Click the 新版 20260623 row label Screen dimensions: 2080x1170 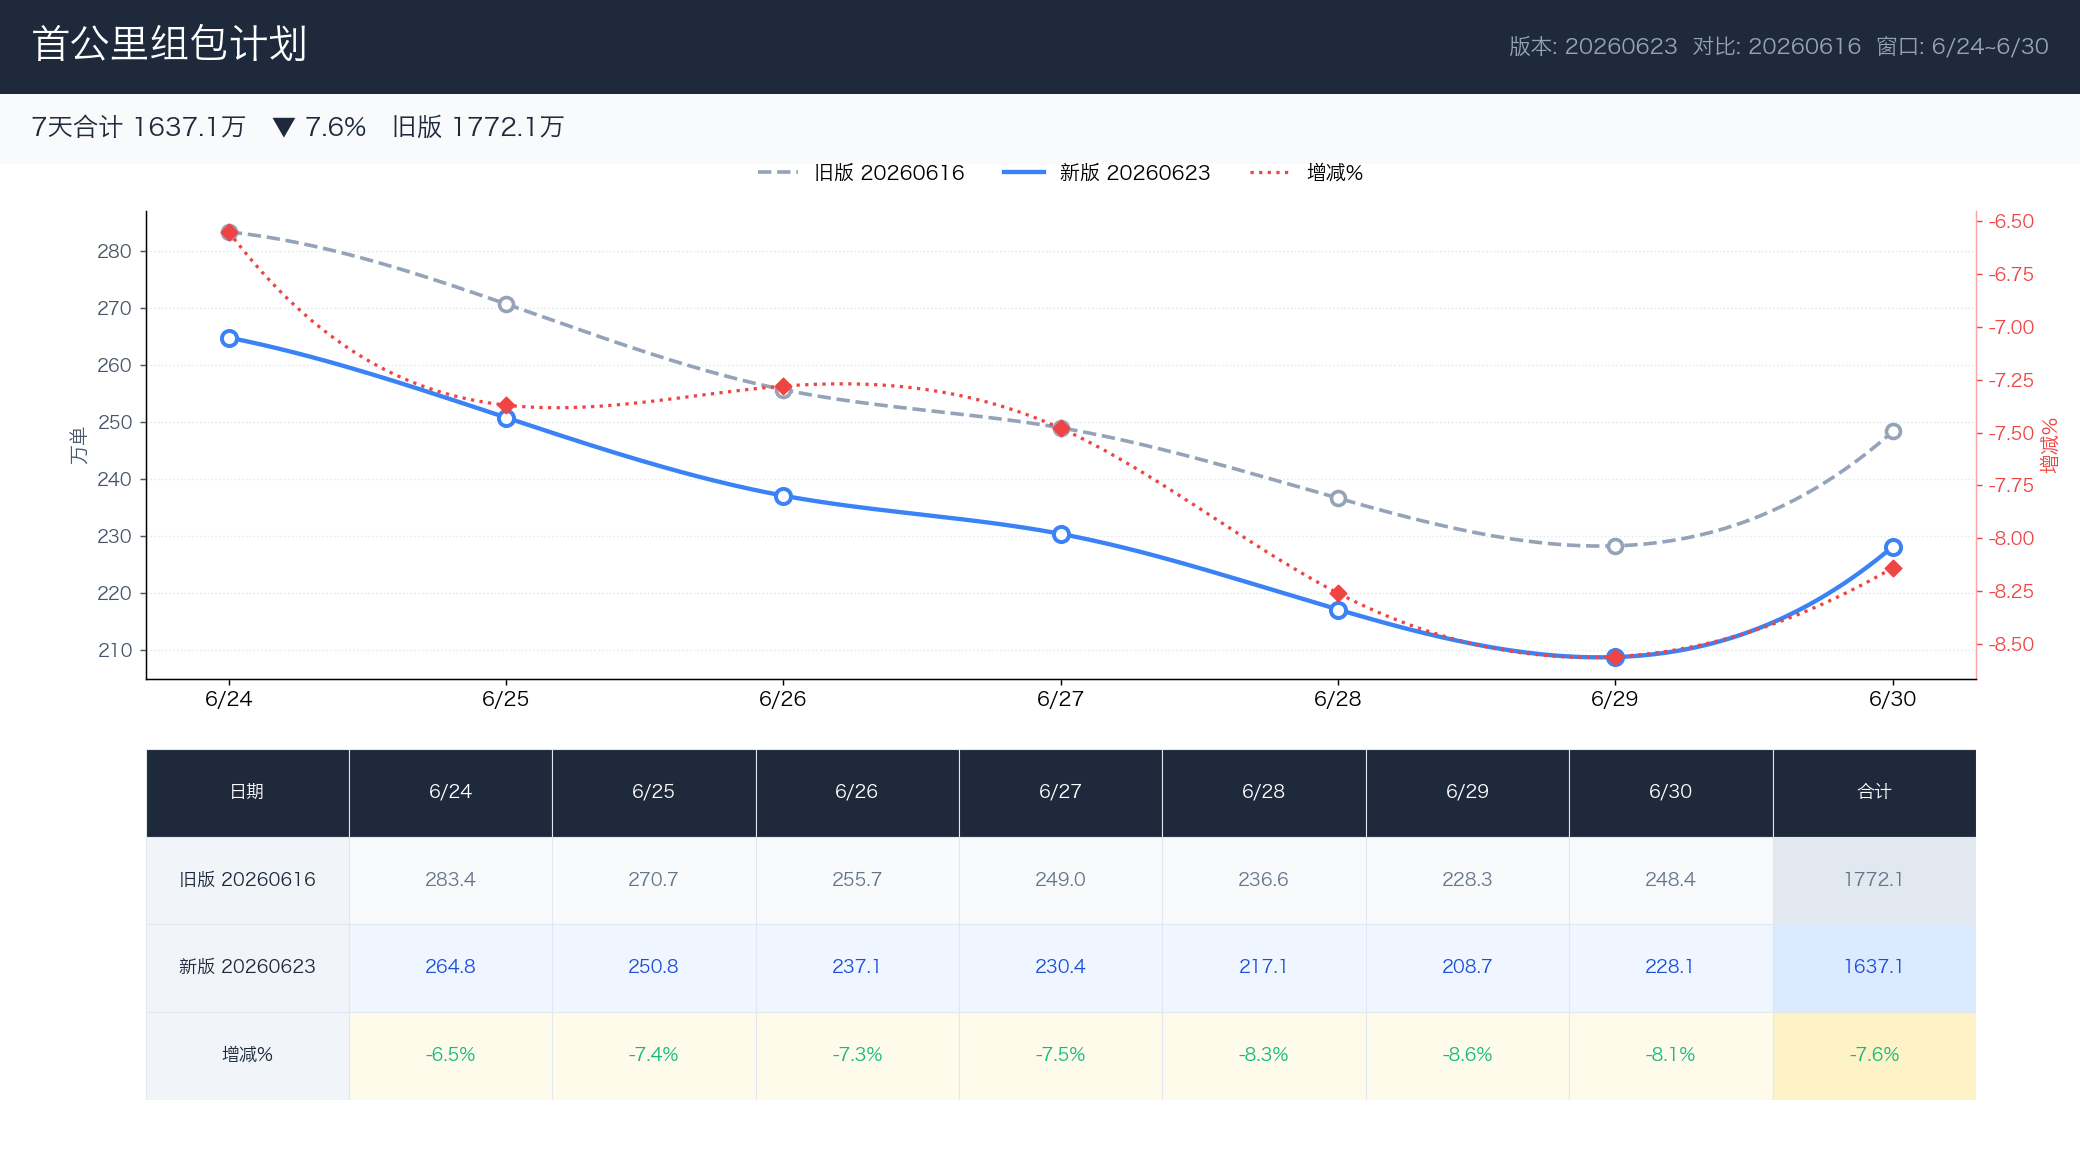click(247, 967)
